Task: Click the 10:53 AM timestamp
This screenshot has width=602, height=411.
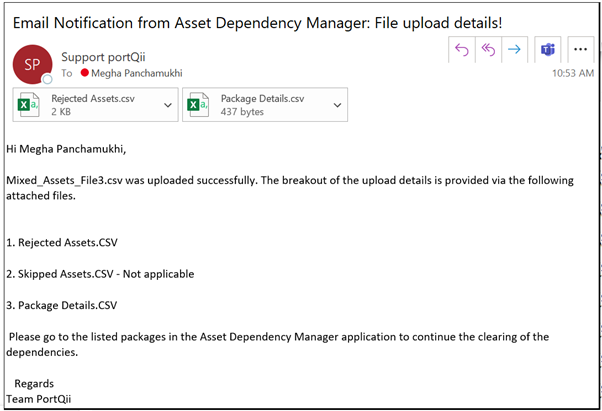Action: point(572,73)
